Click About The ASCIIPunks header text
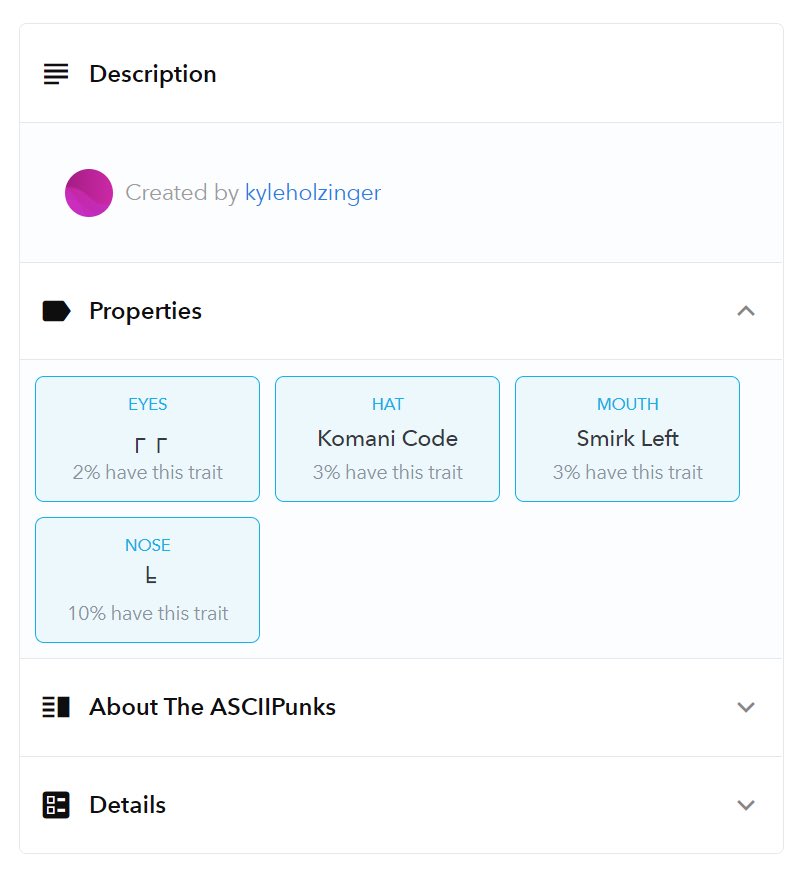Screen dimensions: 802x874 pos(212,707)
